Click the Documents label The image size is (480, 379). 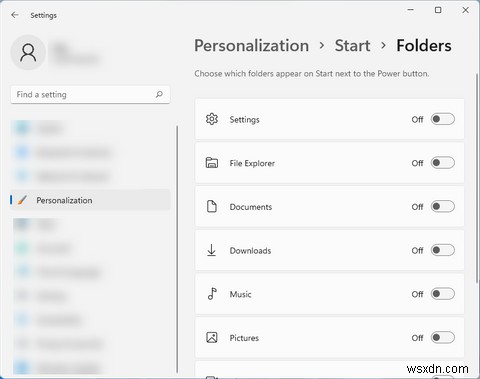point(251,207)
